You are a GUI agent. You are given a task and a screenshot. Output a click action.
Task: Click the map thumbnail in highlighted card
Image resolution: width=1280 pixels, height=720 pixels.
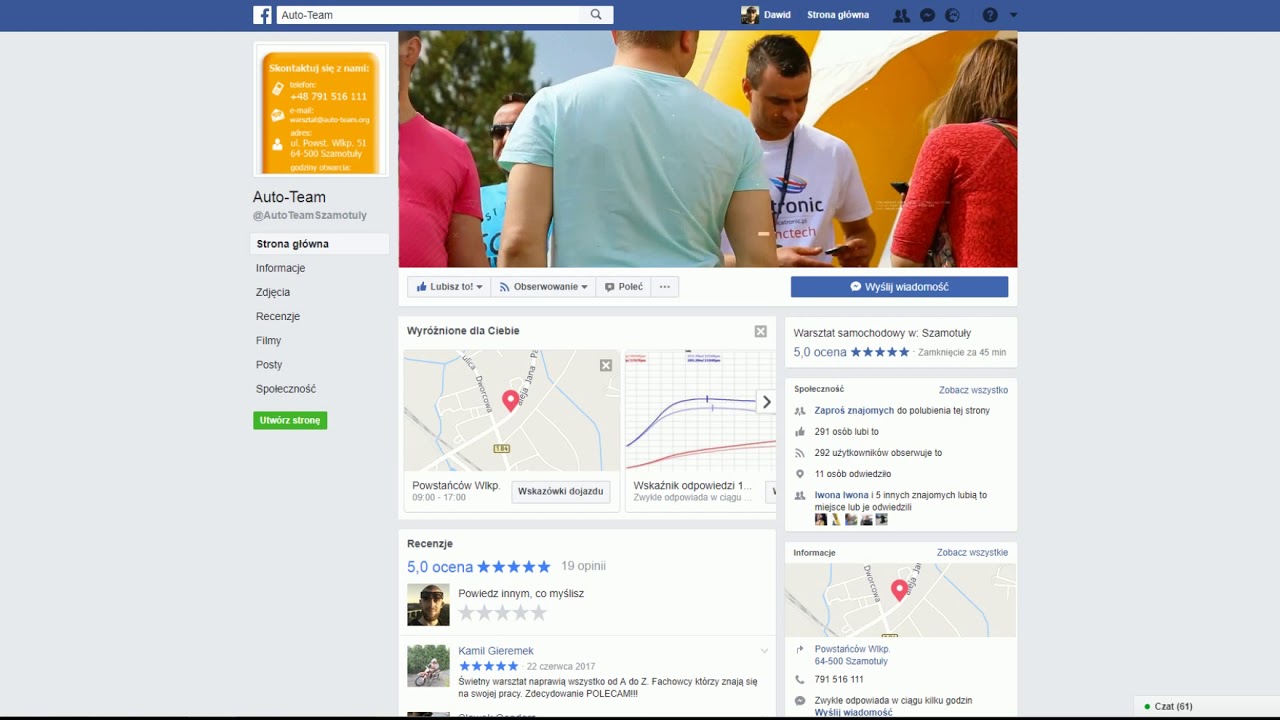coord(511,410)
